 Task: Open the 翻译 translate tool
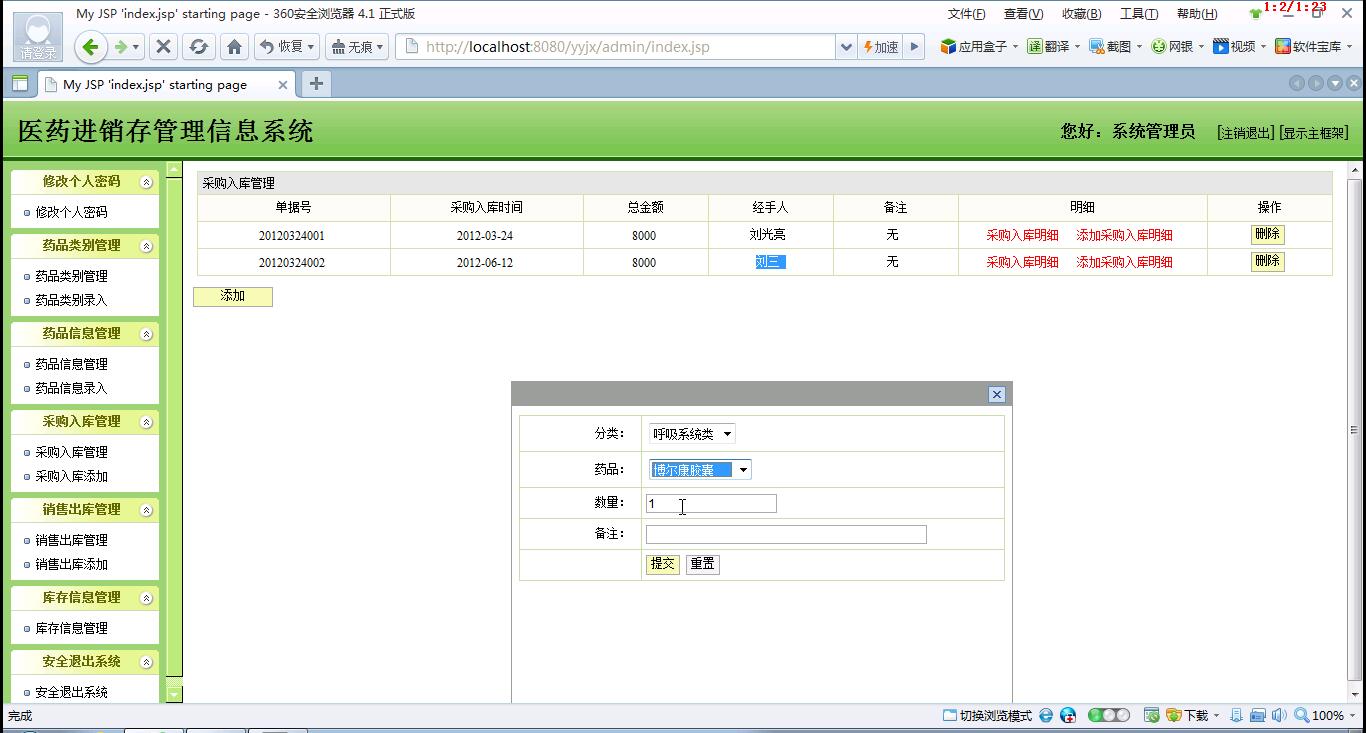1048,47
